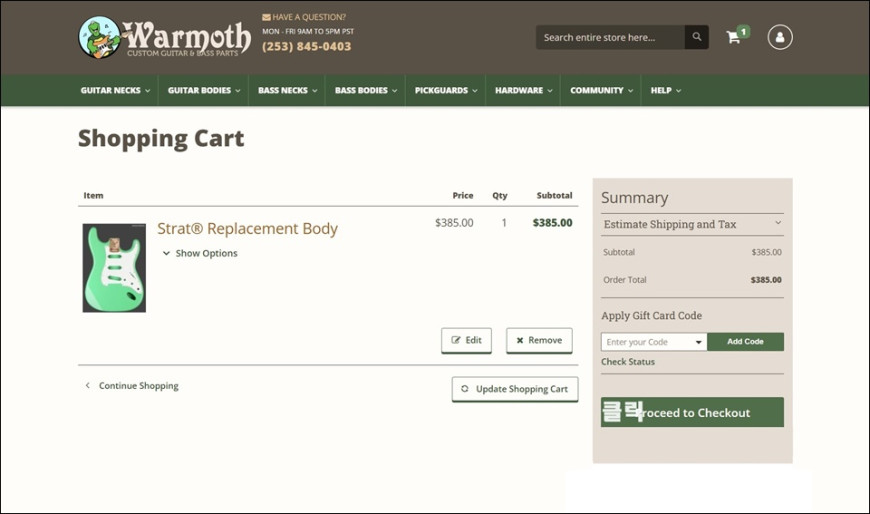870x514 pixels.
Task: Expand Estimate Shipping and Tax
Action: pyautogui.click(x=692, y=224)
